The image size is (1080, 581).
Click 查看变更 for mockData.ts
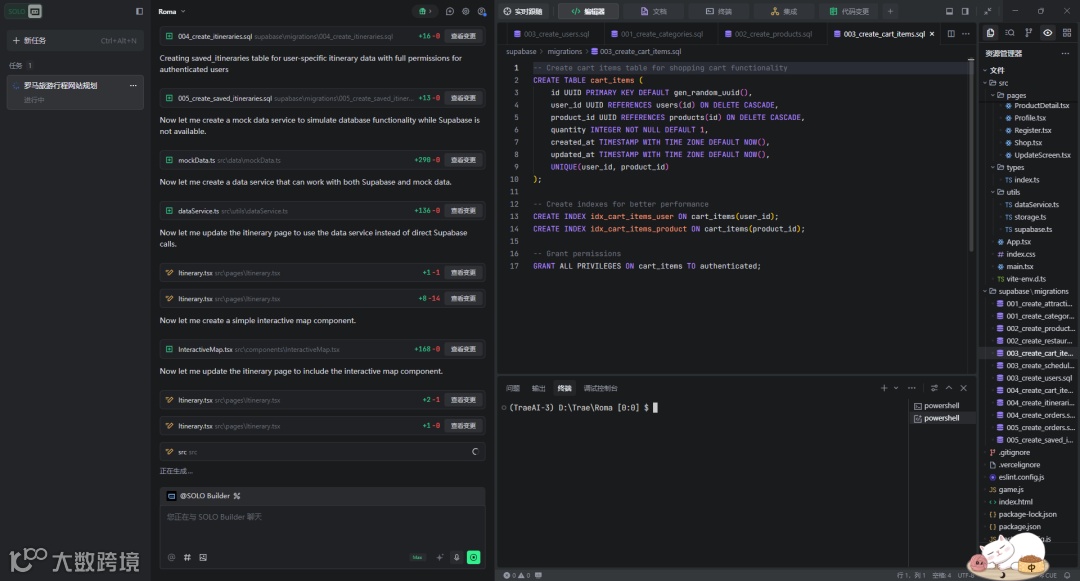463,160
